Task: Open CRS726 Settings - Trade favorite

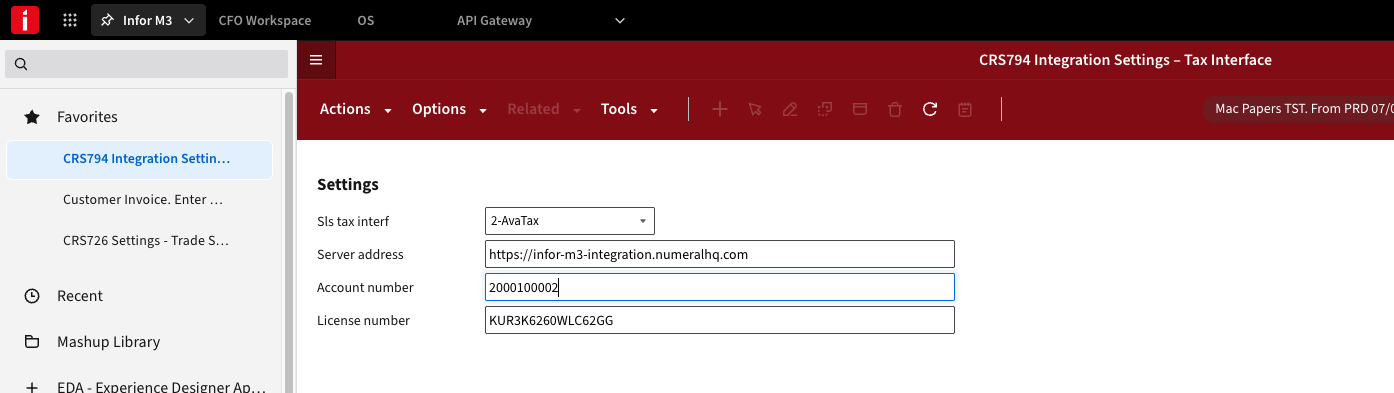Action: 145,240
